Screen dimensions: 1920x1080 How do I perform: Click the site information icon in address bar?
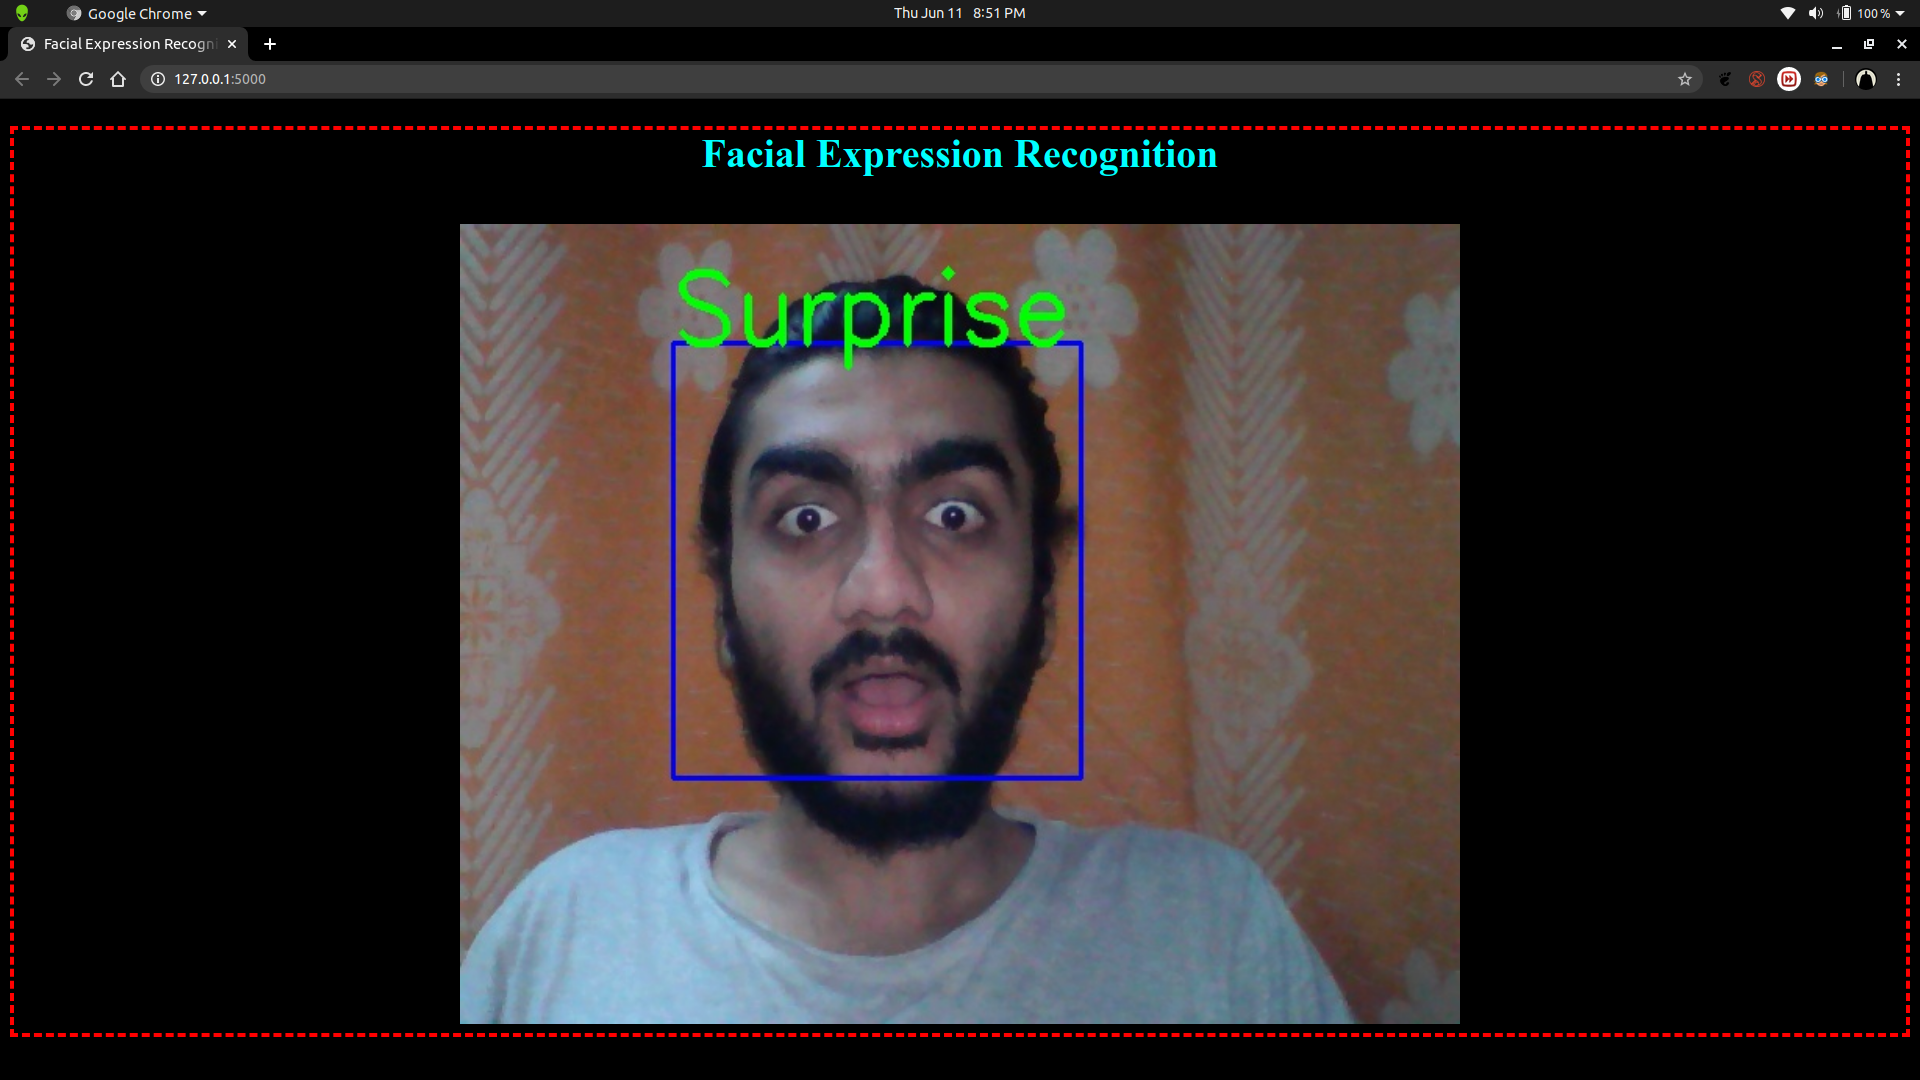[x=158, y=79]
